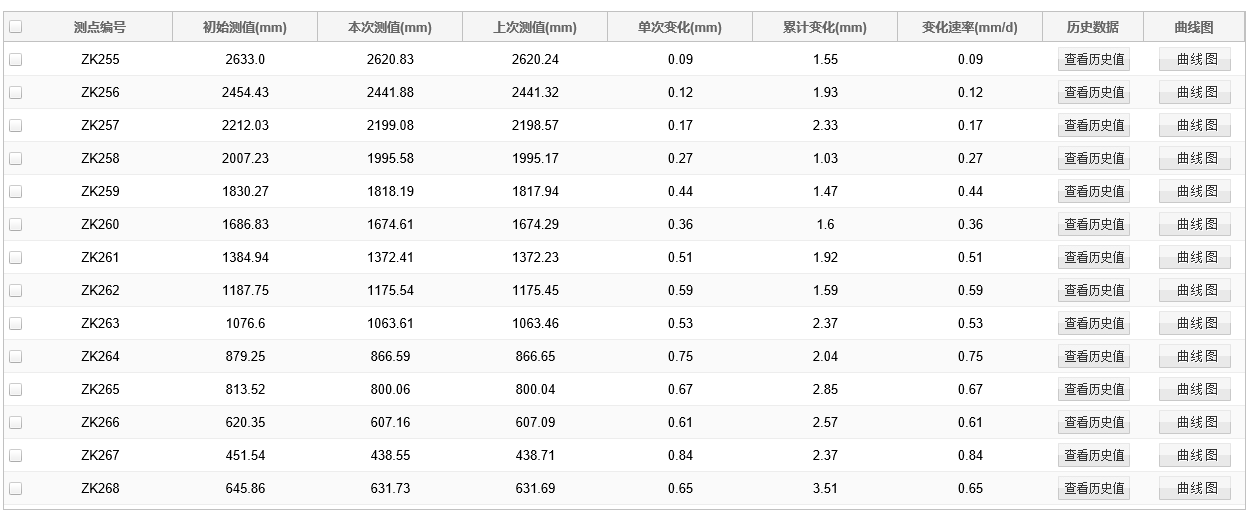Check the box next to ZK261

point(15,257)
